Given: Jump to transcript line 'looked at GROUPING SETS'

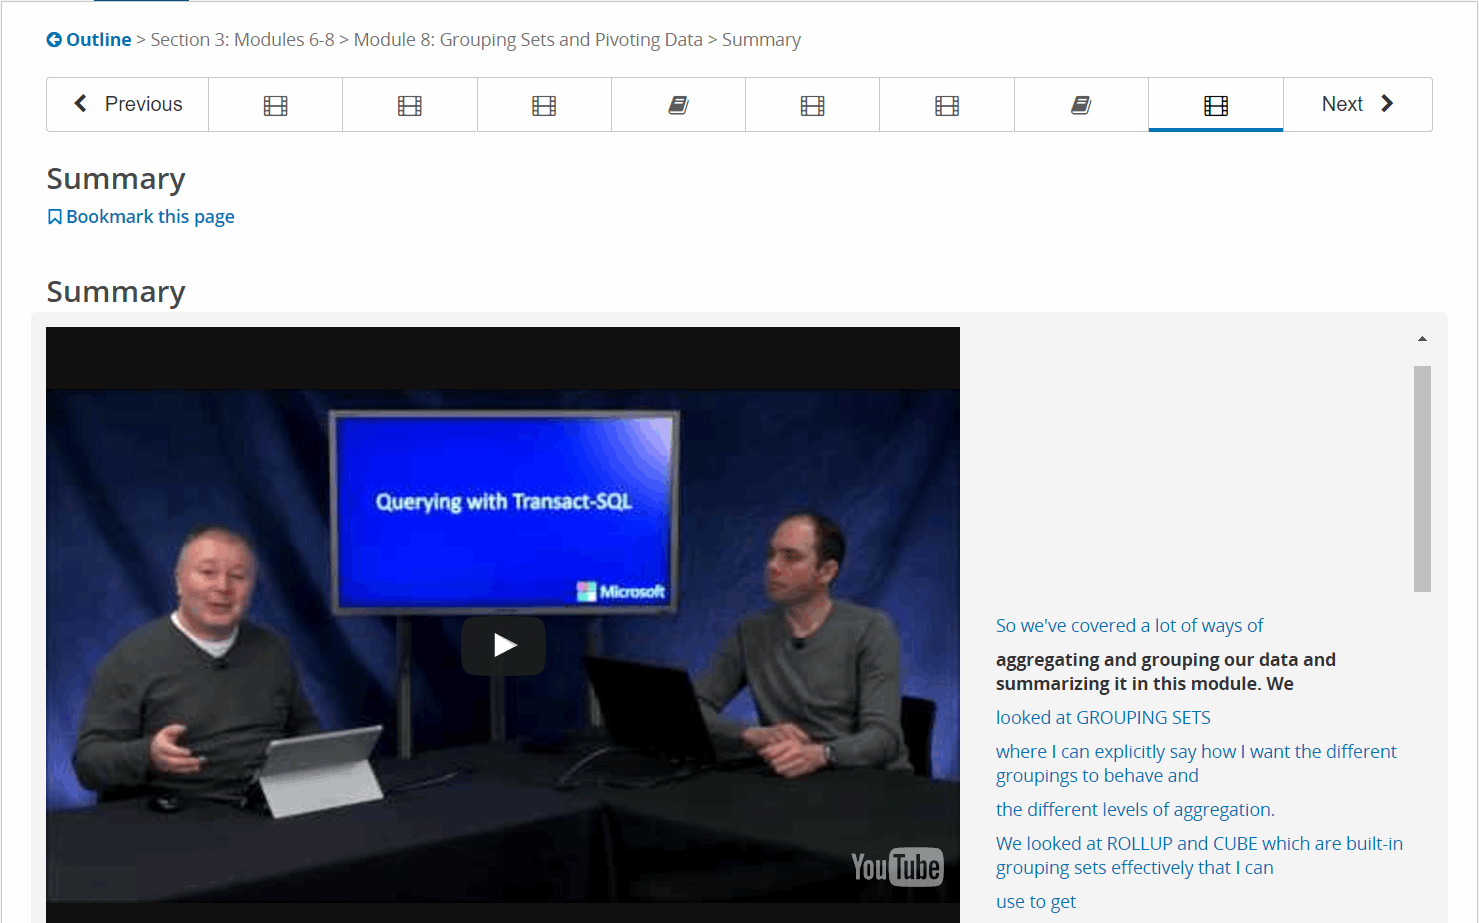Looking at the screenshot, I should click(1103, 718).
